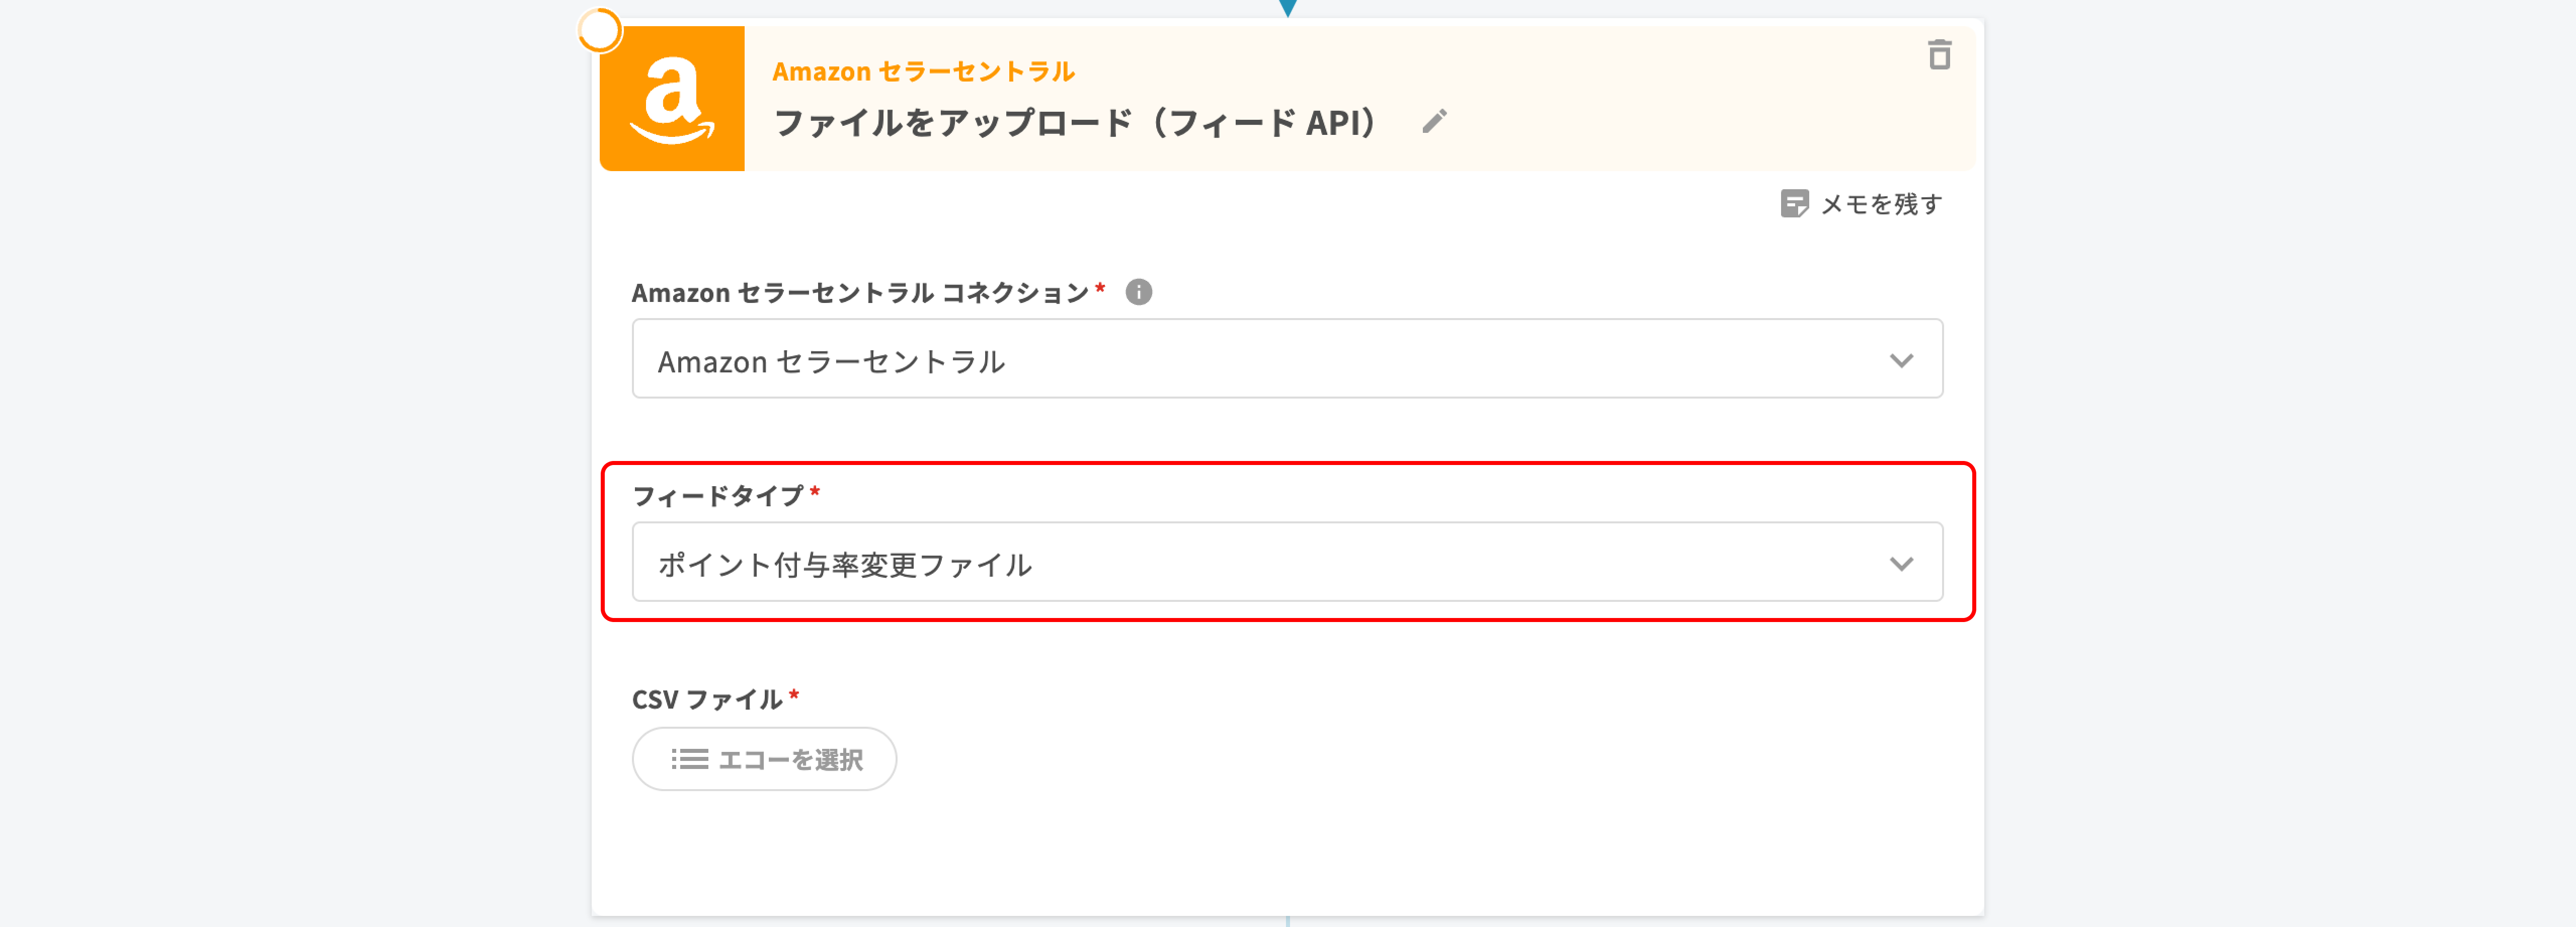Click the step title ファイルをアップロード（フィード API）
The height and width of the screenshot is (927, 2576).
(x=1075, y=123)
